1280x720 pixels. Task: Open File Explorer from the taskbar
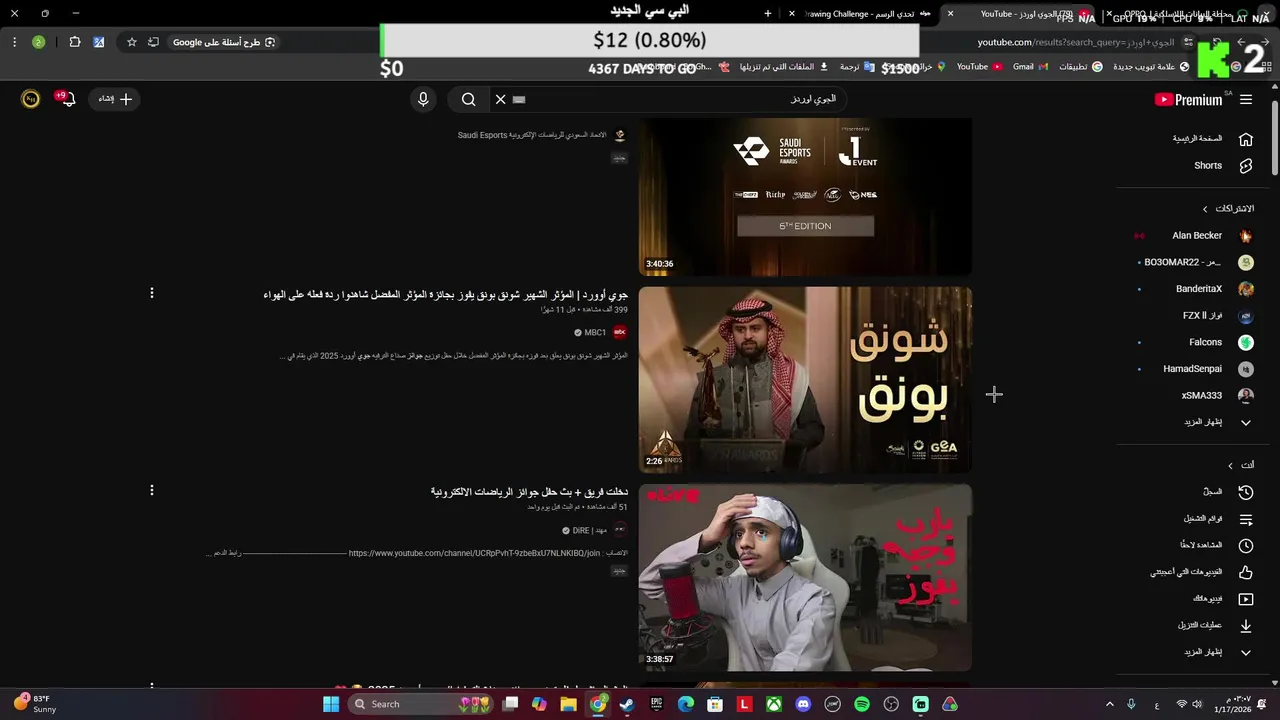568,704
